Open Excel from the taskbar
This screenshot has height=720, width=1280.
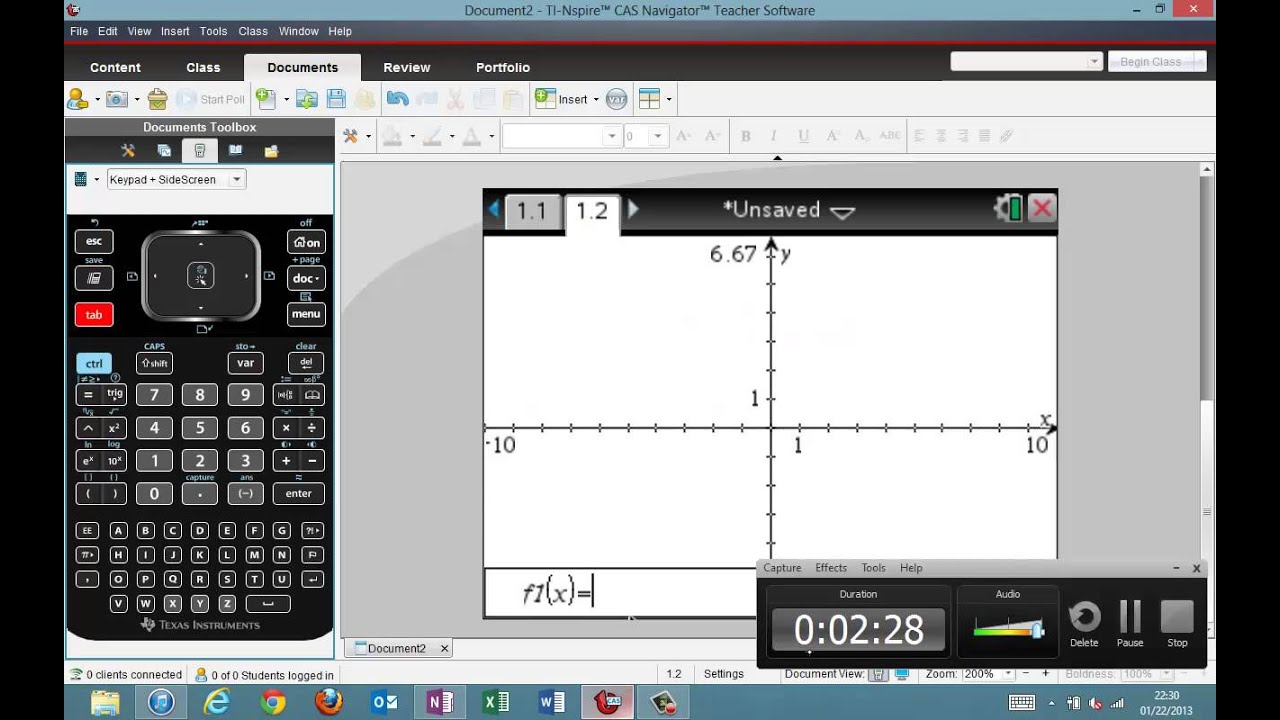point(496,703)
